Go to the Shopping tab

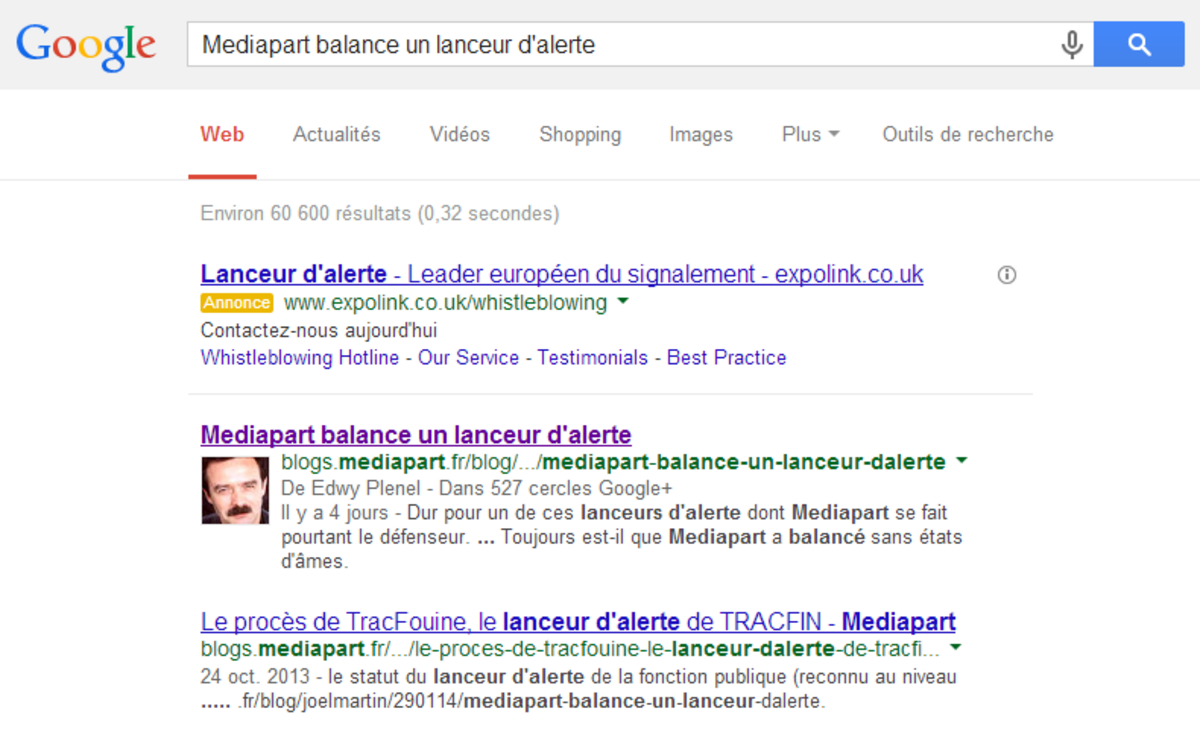pyautogui.click(x=580, y=135)
